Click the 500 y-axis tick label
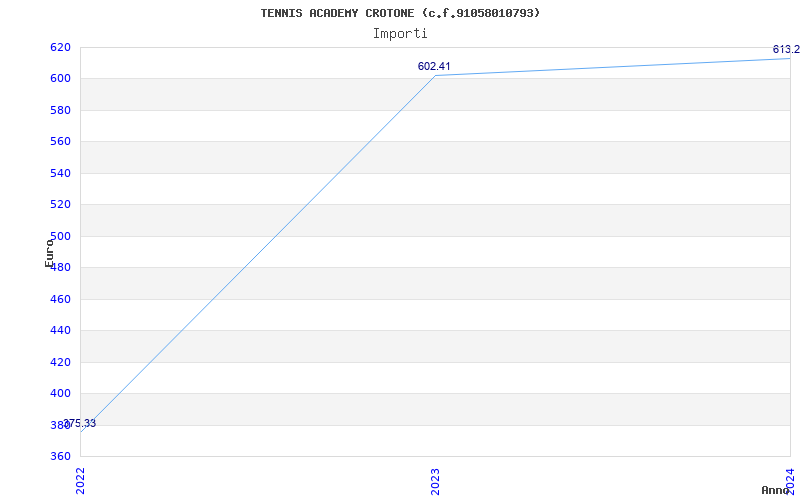800x500 pixels. pos(60,236)
